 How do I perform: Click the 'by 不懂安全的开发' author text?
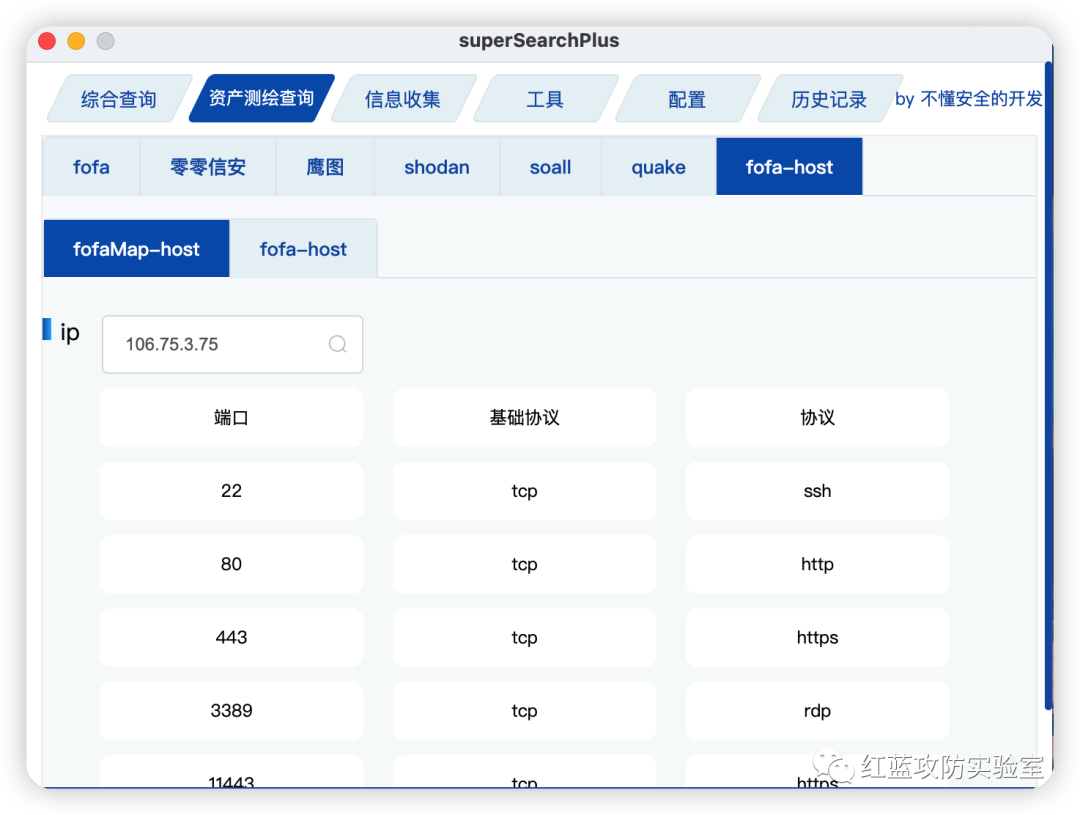tap(968, 99)
